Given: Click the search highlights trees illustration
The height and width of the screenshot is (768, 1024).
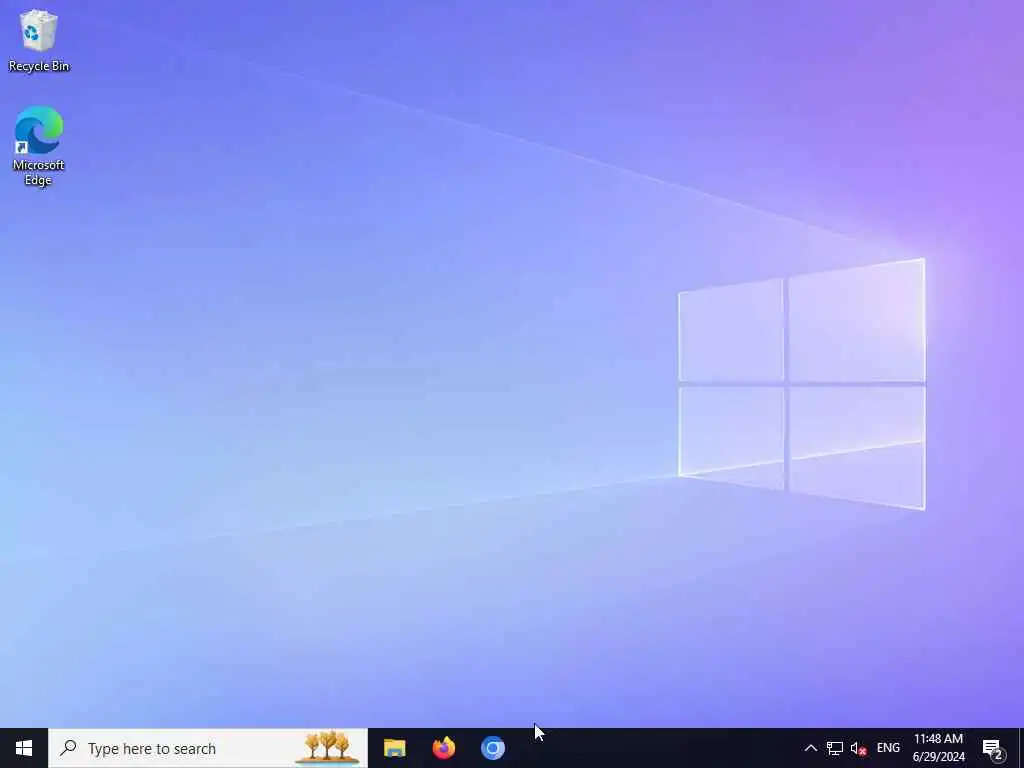Looking at the screenshot, I should click(328, 747).
